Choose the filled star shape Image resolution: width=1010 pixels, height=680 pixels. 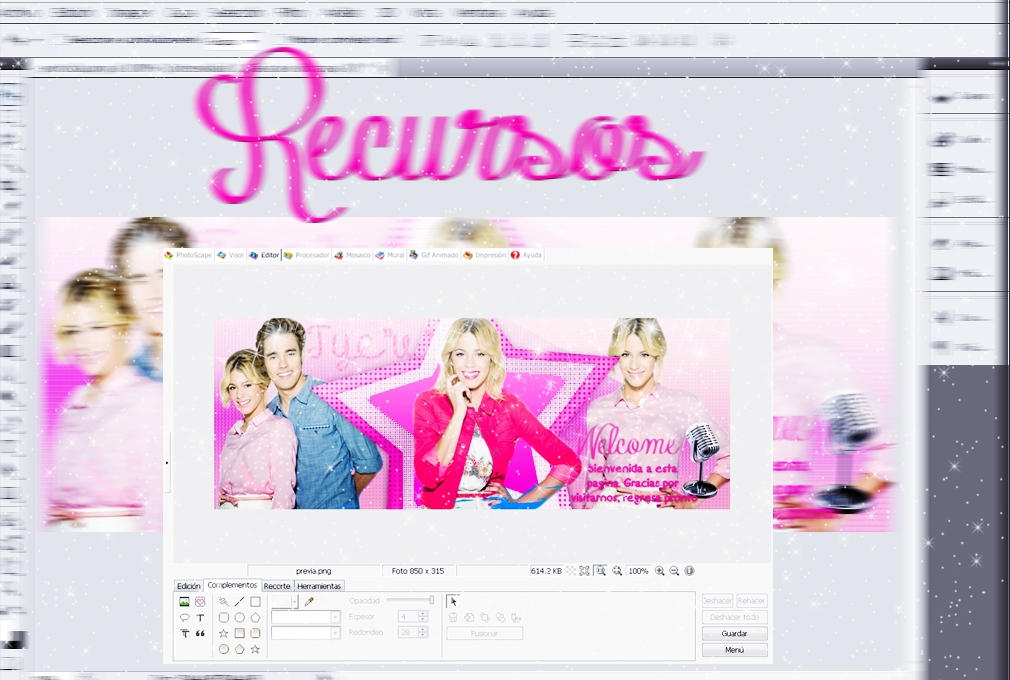pos(255,649)
